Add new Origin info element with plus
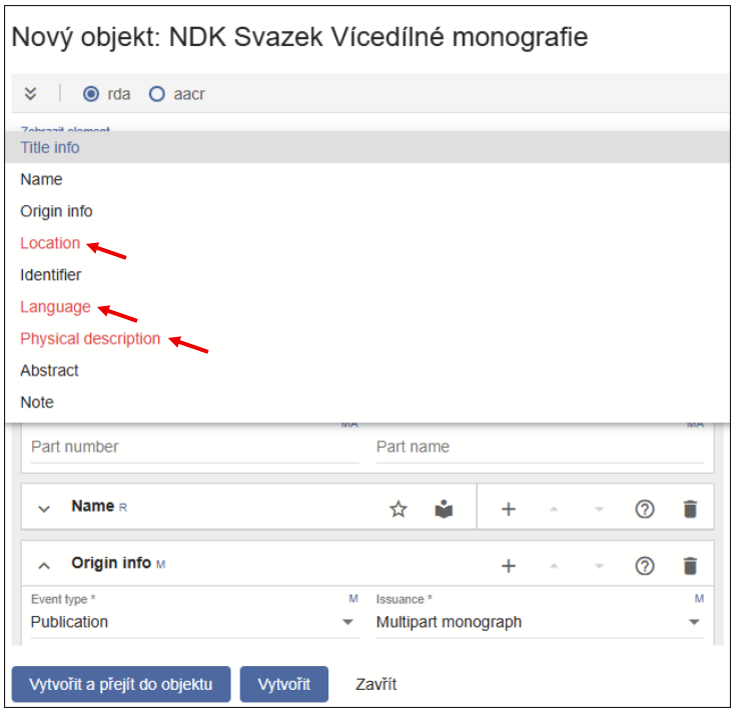Viewport: 734px width, 710px height. coord(508,566)
